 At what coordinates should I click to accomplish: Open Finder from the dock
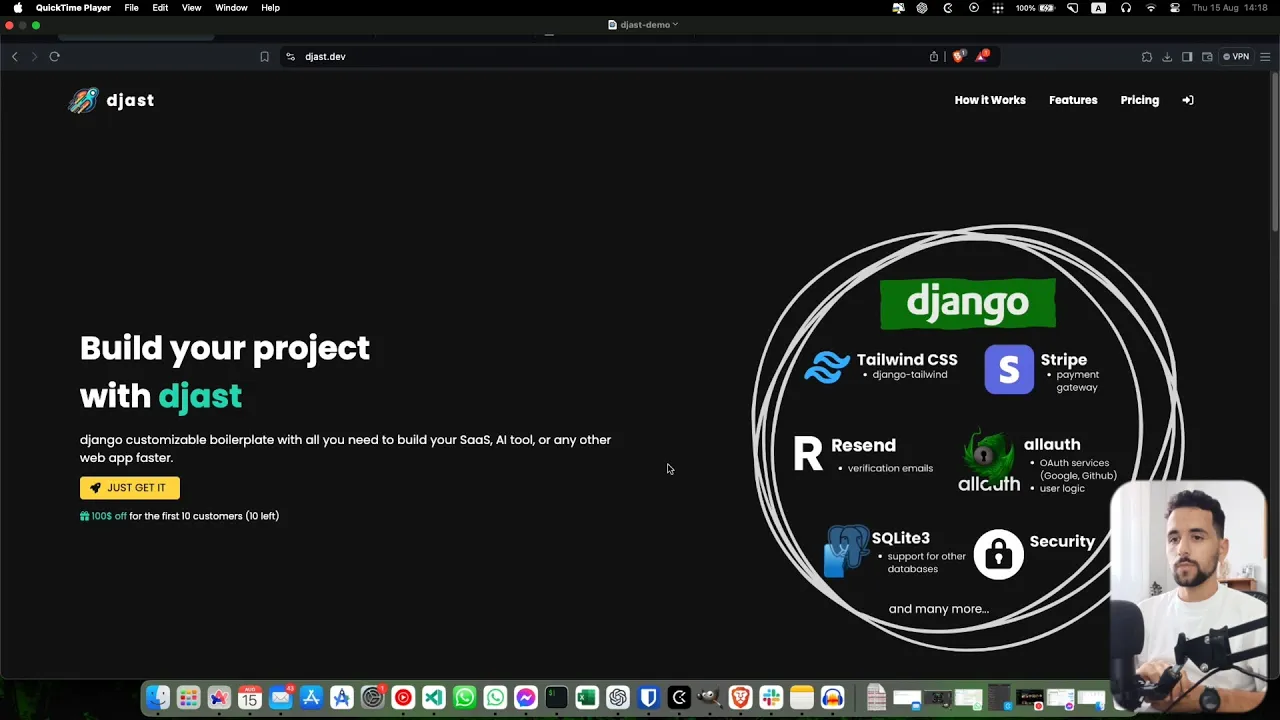(x=158, y=698)
